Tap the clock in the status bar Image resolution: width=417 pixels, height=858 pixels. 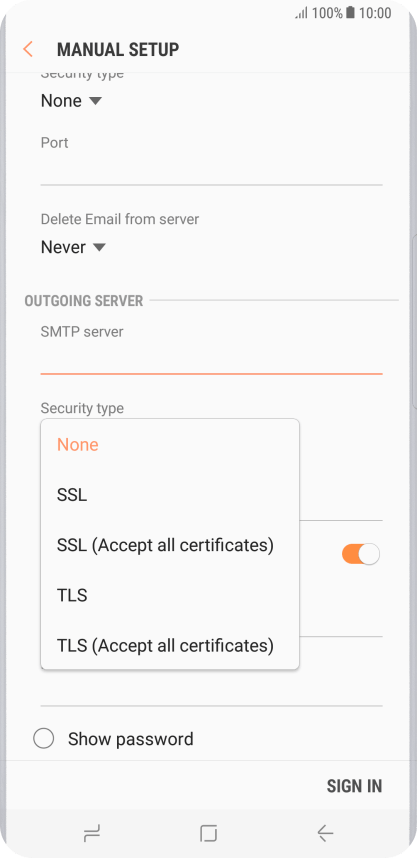tap(375, 13)
